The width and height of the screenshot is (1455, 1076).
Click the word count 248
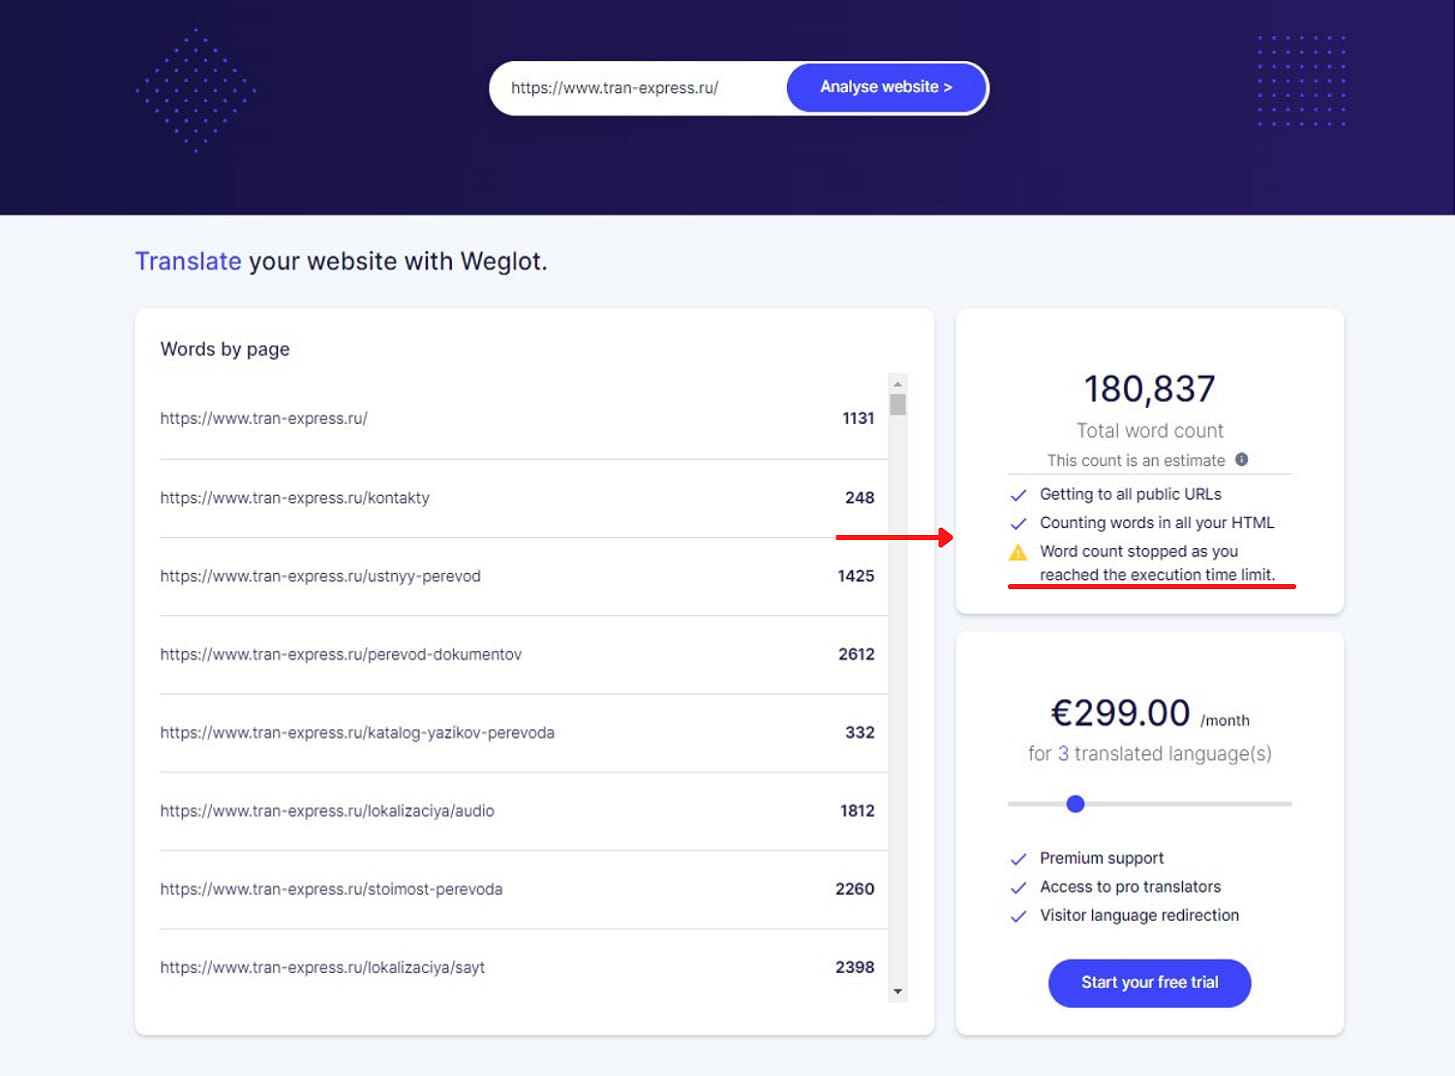coord(859,498)
